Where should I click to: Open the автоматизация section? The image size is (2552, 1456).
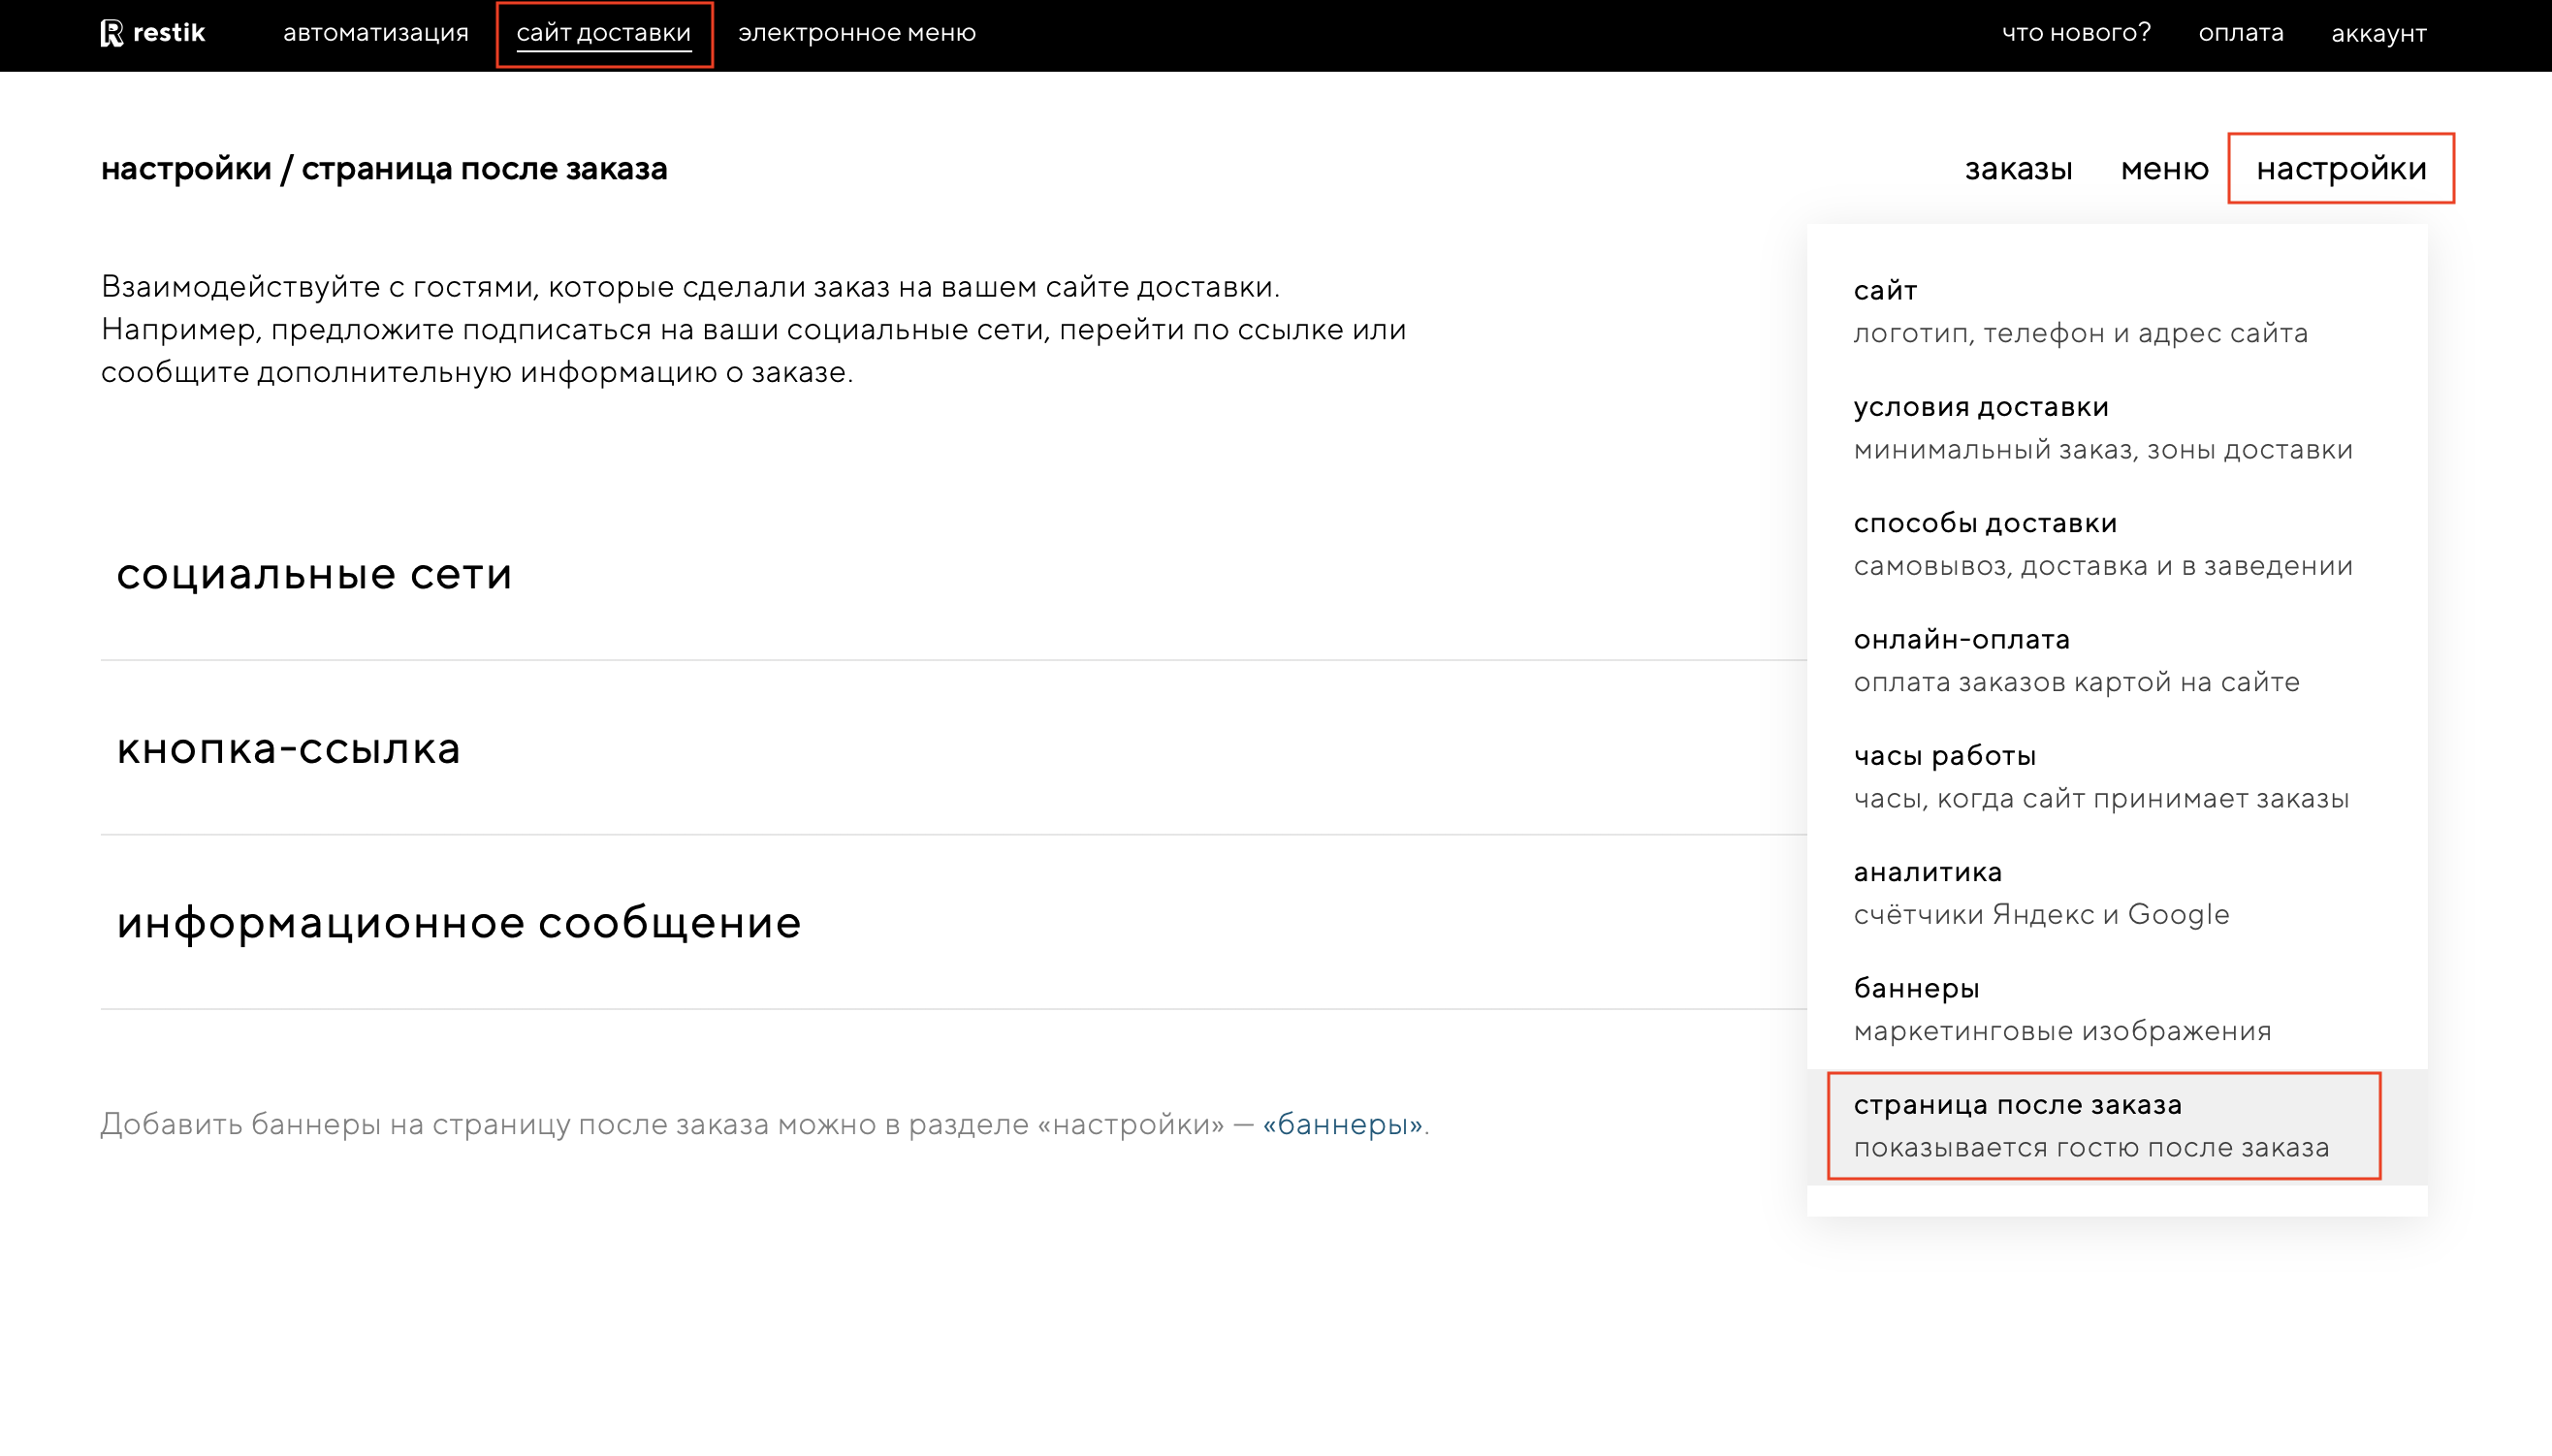click(375, 33)
